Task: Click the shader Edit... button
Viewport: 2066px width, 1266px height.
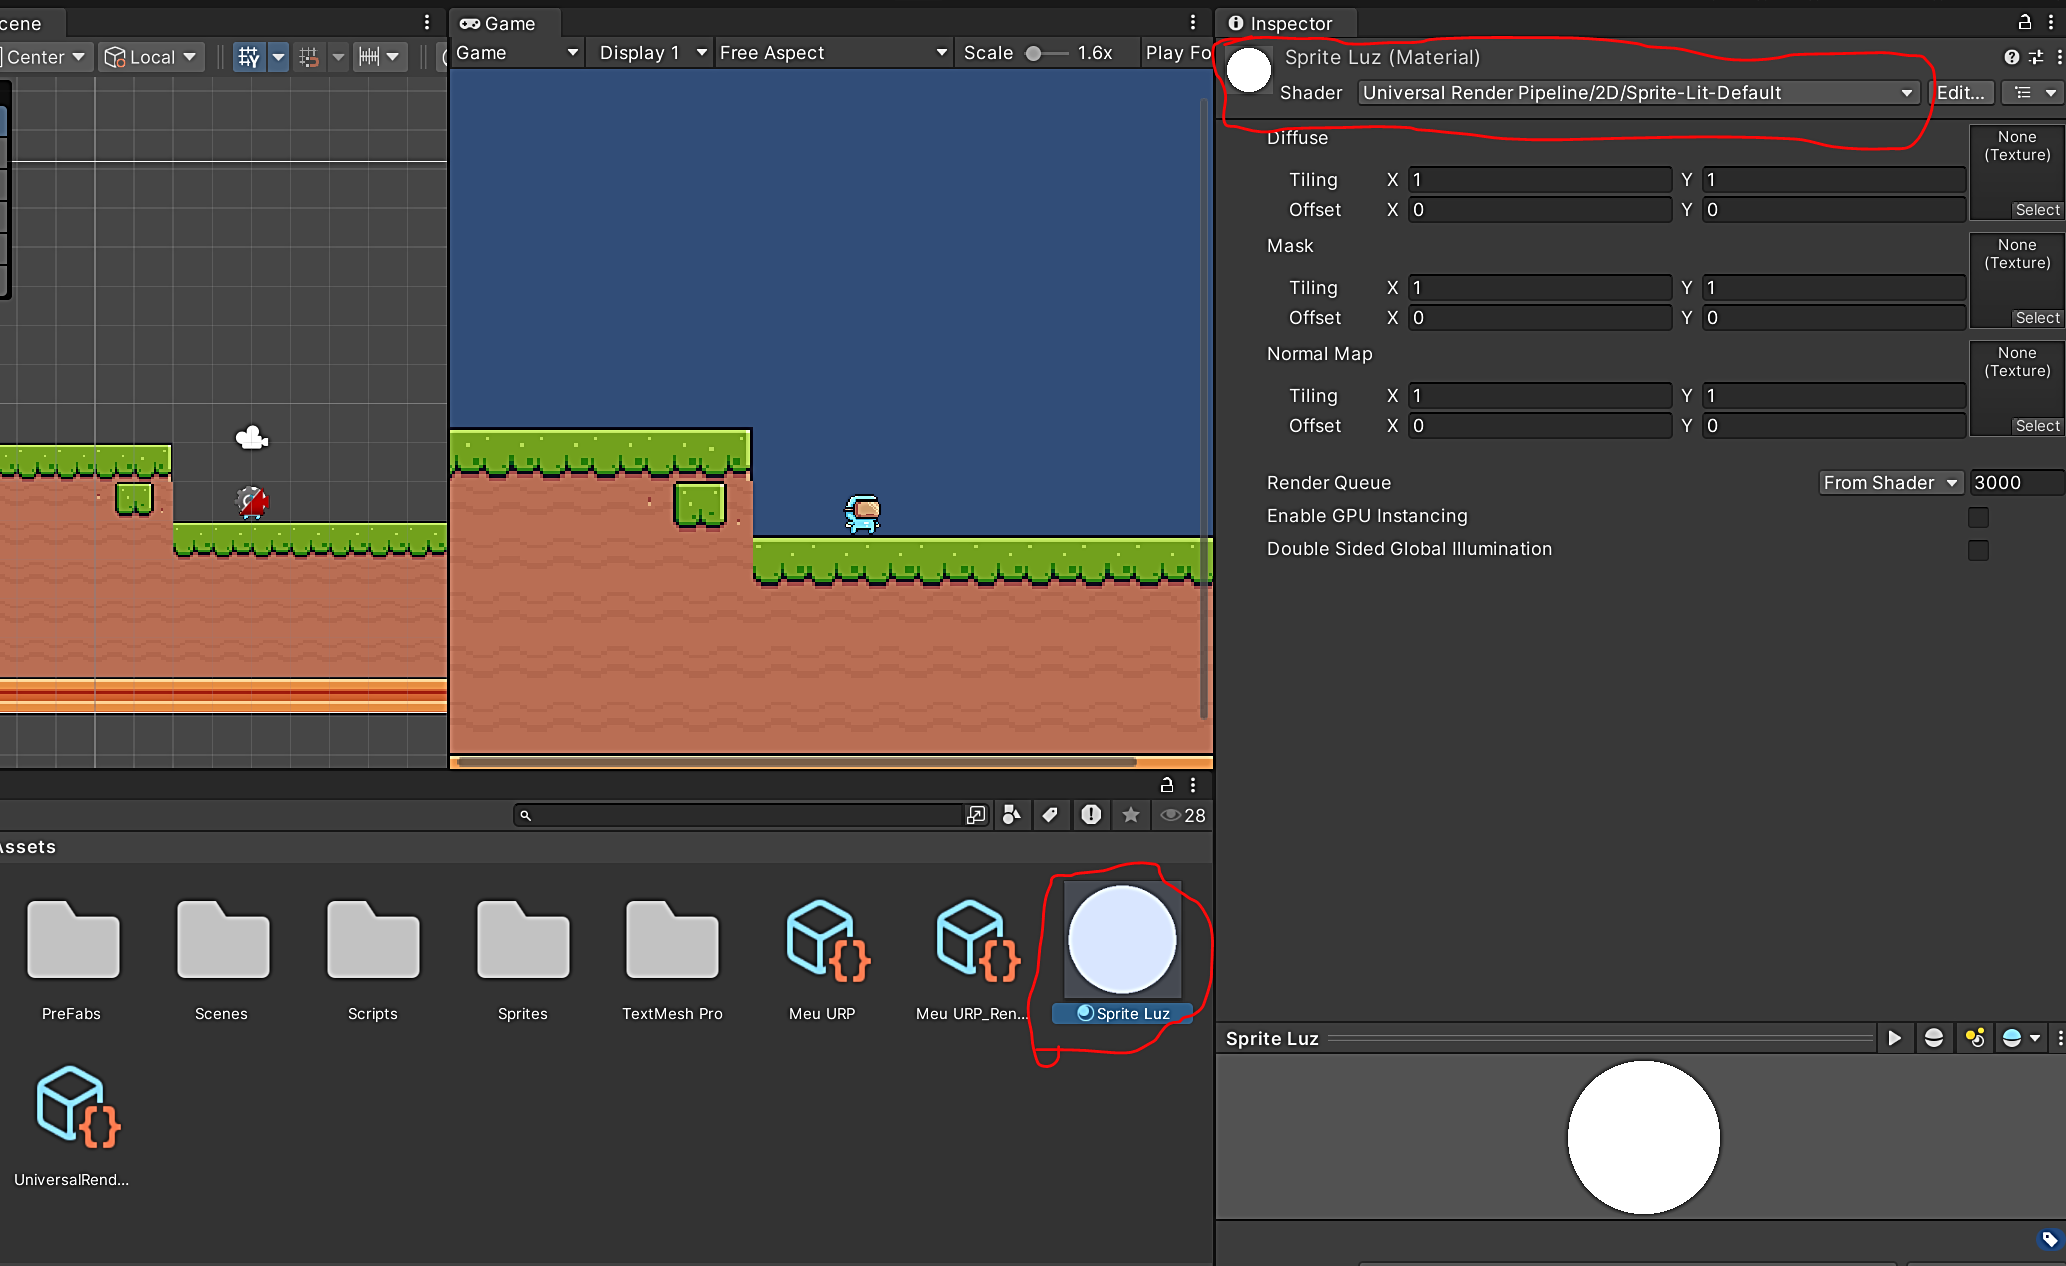Action: click(x=1960, y=93)
